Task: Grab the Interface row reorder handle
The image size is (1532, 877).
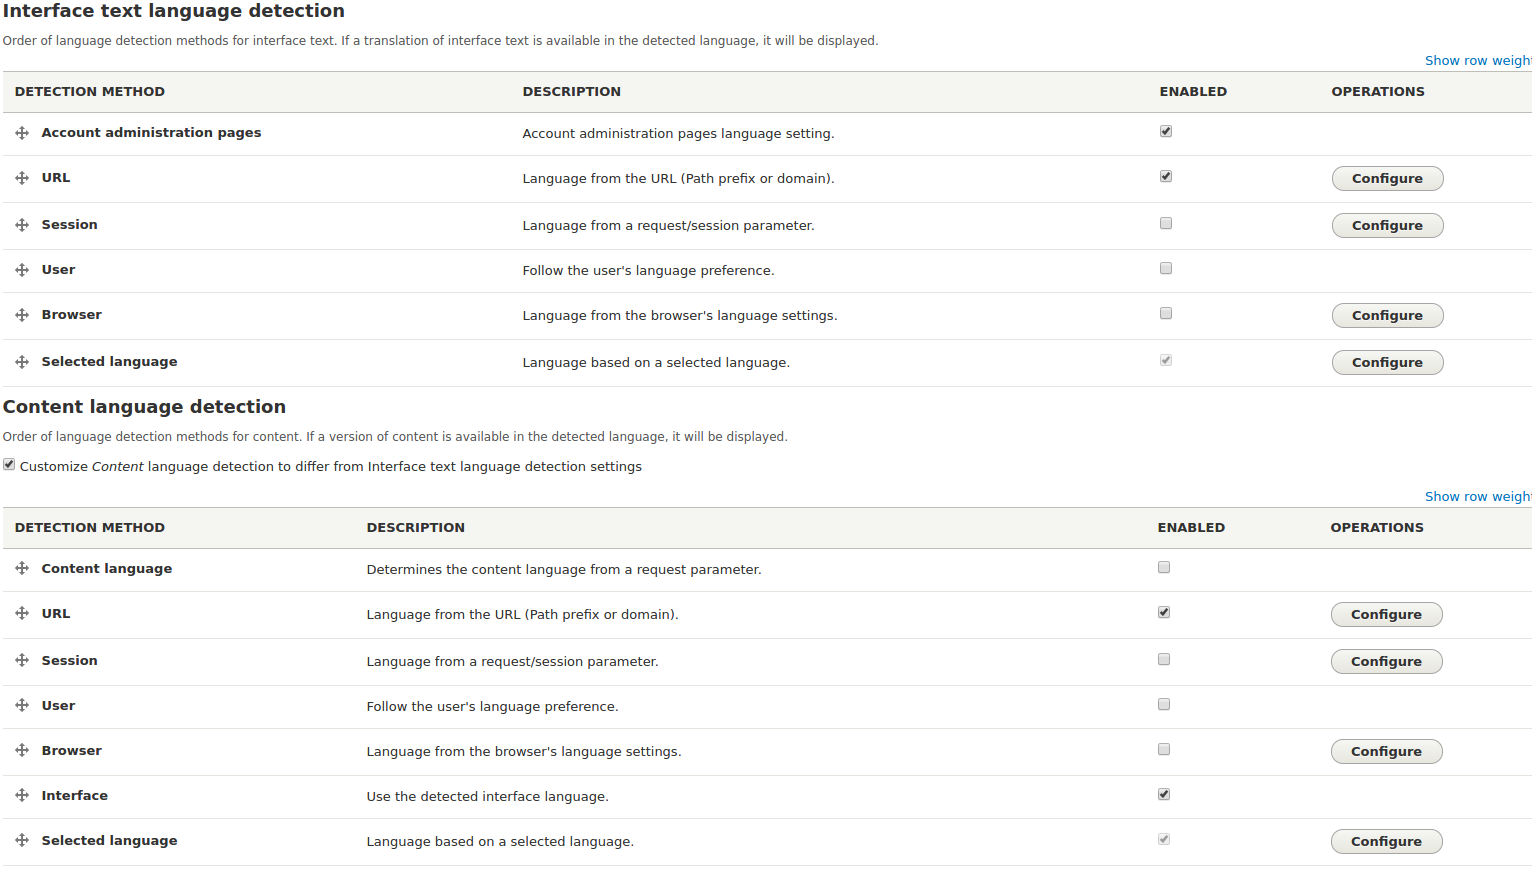Action: [22, 794]
